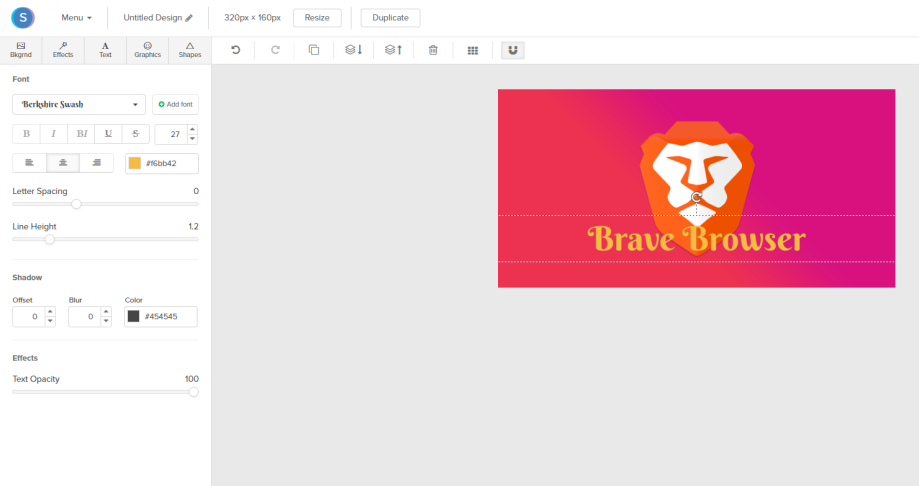Screen dimensions: 919x486
Task: Click the redo arrow icon
Action: pyautogui.click(x=275, y=50)
